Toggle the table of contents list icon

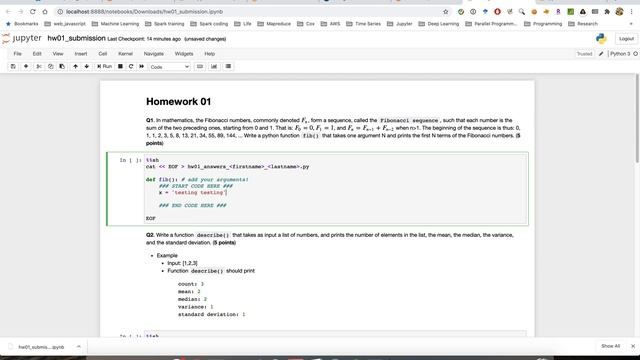228,67
